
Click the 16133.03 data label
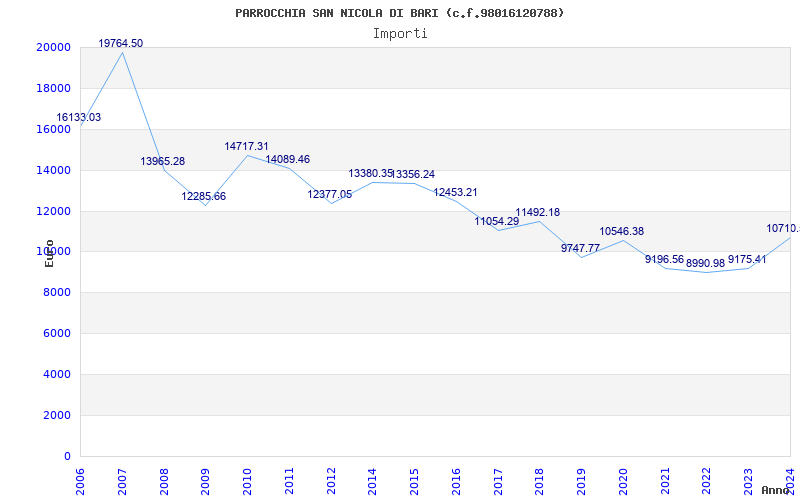point(79,117)
